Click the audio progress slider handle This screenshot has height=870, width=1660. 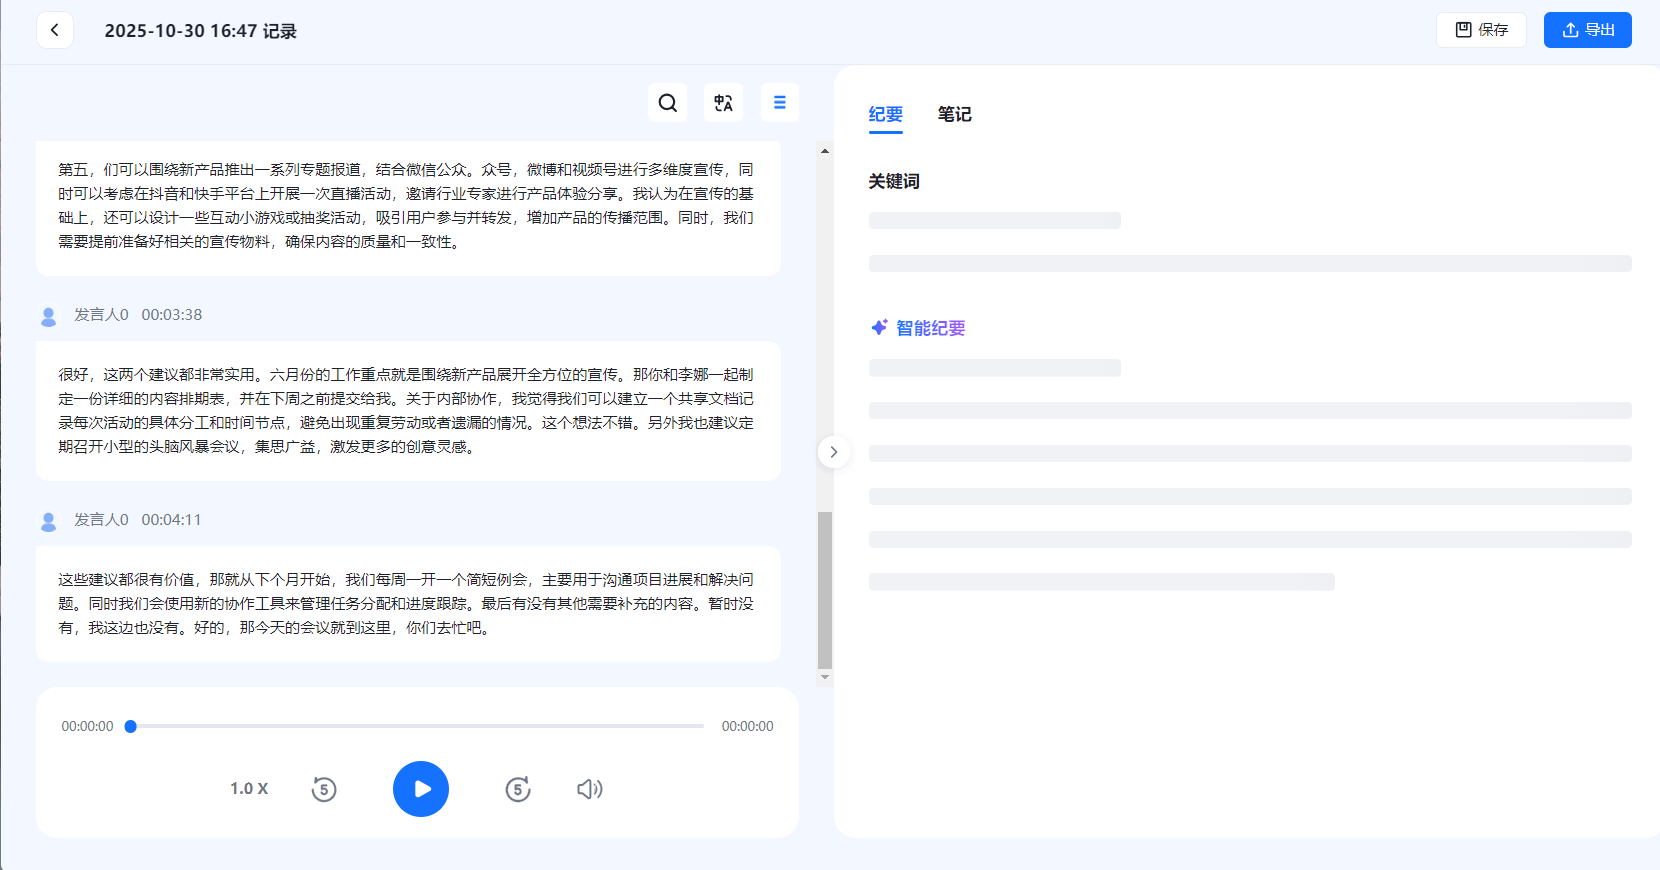131,727
